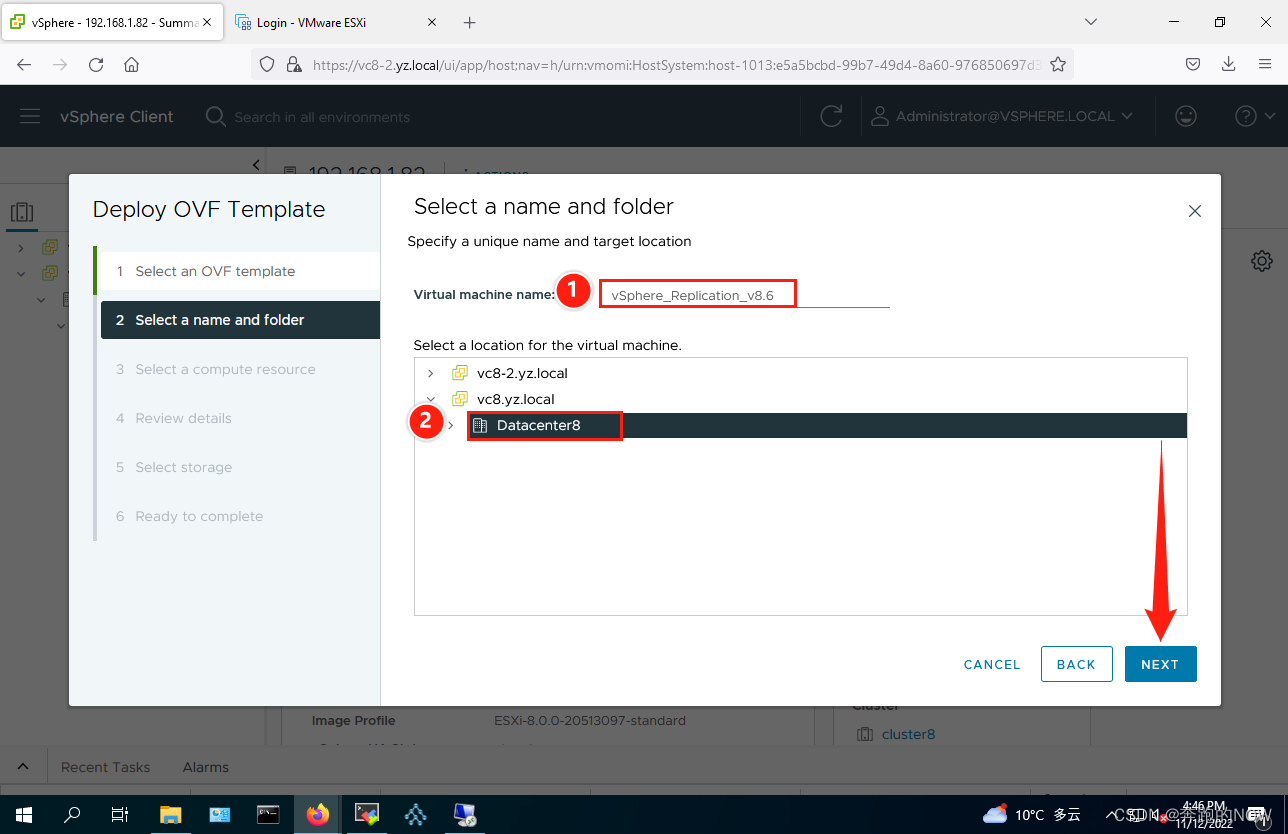Viewport: 1288px width, 834px height.
Task: Expand the vc8-2.yz.local tree node
Action: point(431,373)
